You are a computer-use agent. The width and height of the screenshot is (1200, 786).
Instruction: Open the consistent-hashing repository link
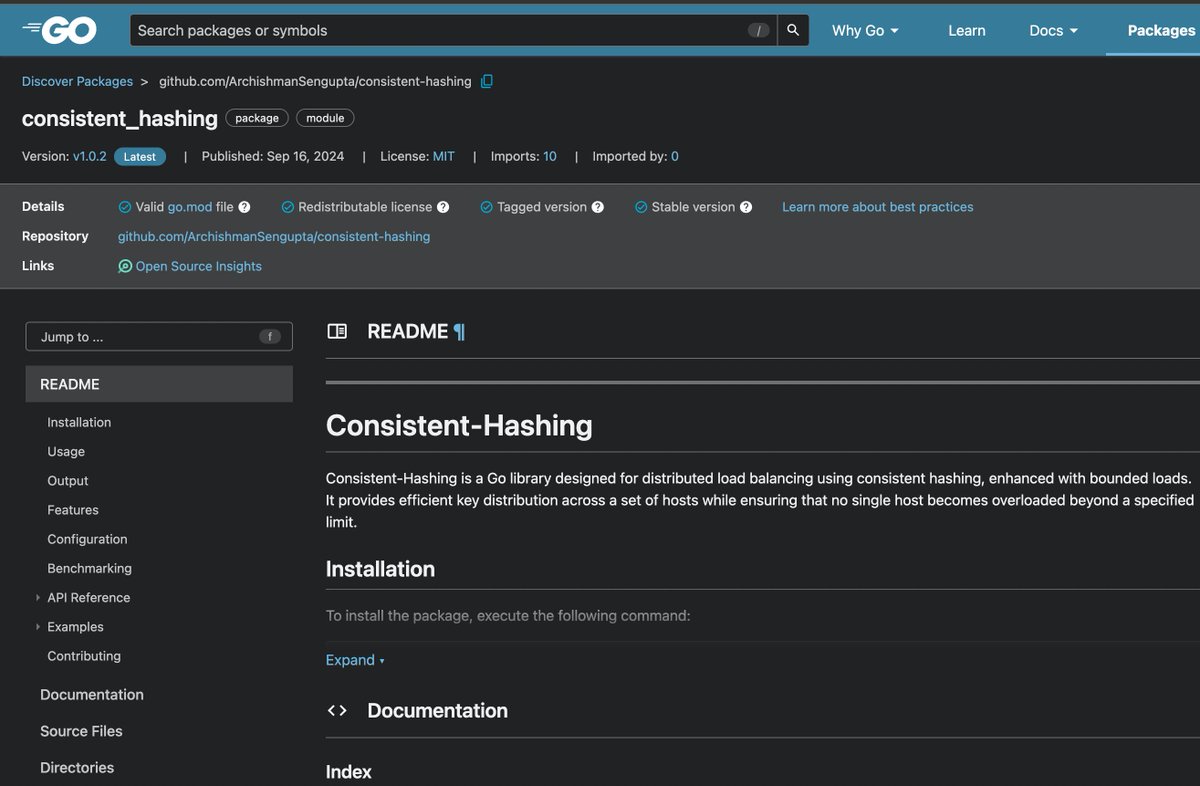coord(274,236)
